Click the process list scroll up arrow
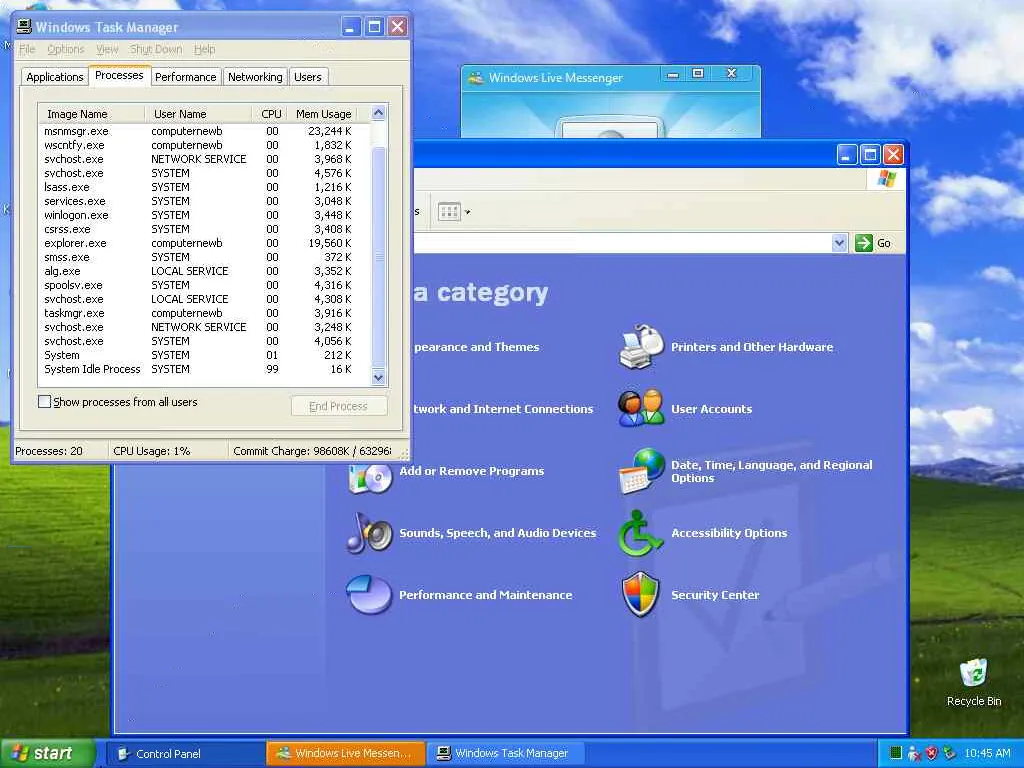1024x768 pixels. (x=378, y=113)
